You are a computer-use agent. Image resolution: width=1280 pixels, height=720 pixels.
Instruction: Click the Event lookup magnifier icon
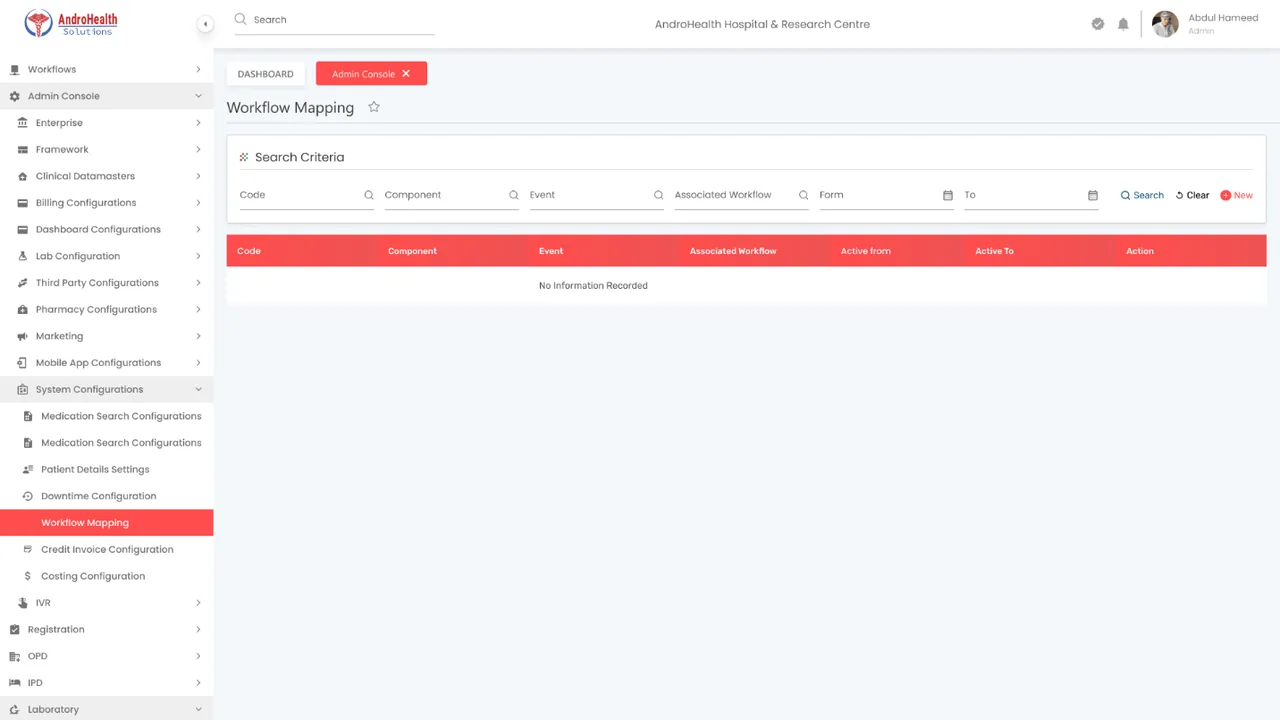(659, 195)
